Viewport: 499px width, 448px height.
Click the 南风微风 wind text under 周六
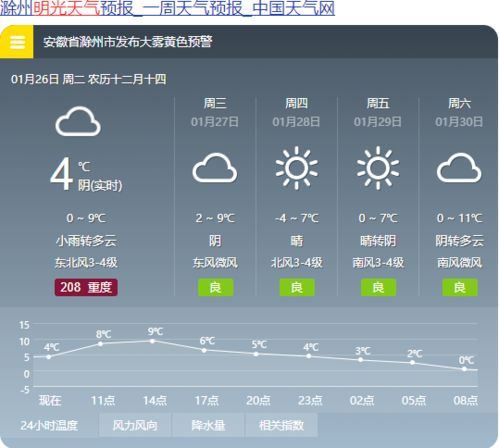[459, 263]
